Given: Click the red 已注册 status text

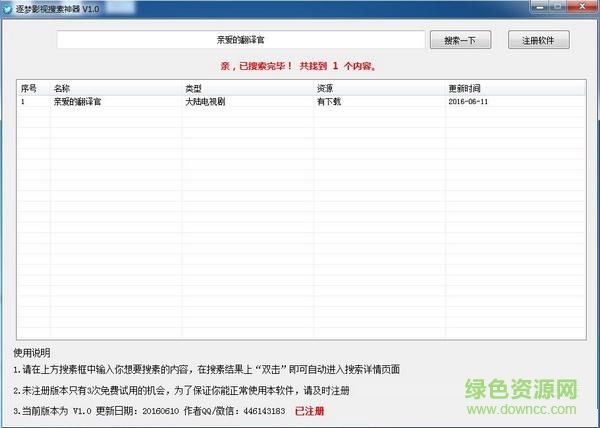Looking at the screenshot, I should tap(310, 411).
